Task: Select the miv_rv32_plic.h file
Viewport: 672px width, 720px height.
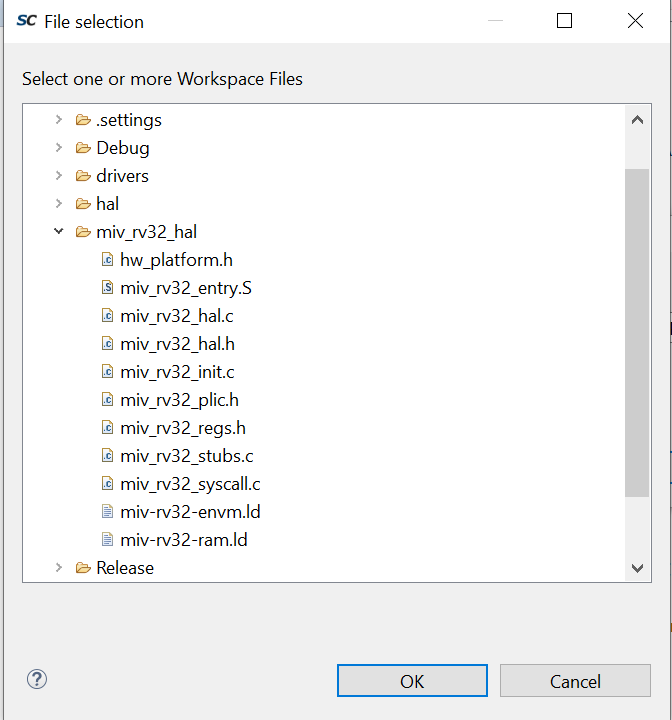Action: pyautogui.click(x=179, y=400)
